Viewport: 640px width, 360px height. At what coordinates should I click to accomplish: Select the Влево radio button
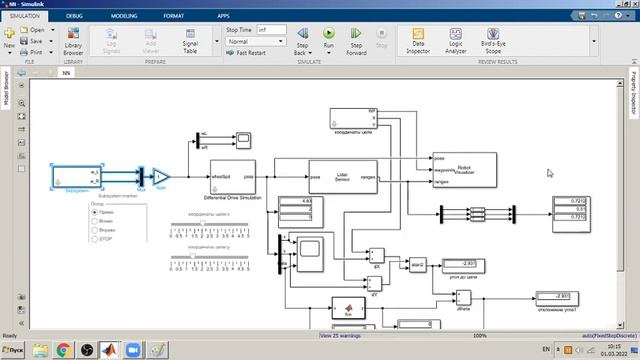click(x=95, y=221)
